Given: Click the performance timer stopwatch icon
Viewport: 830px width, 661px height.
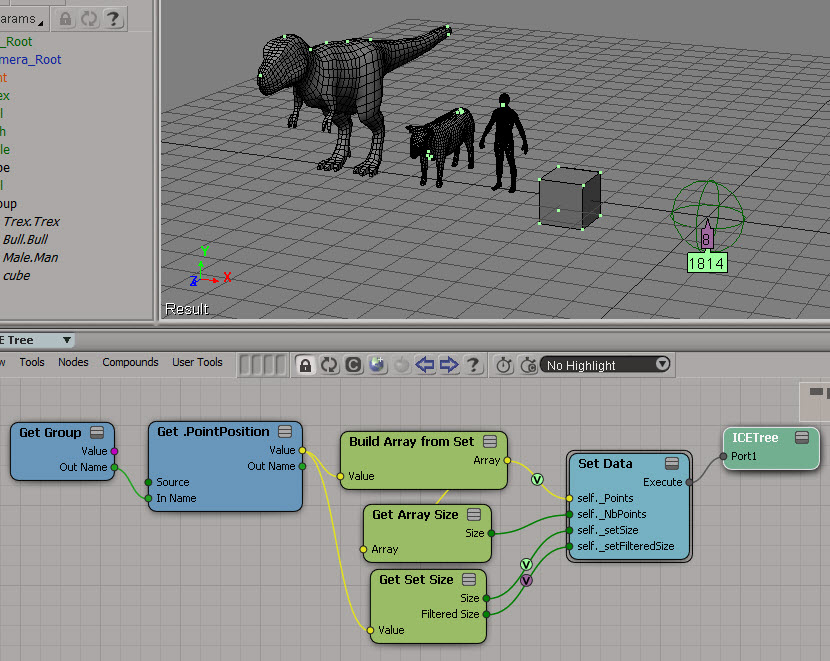Looking at the screenshot, I should point(504,365).
